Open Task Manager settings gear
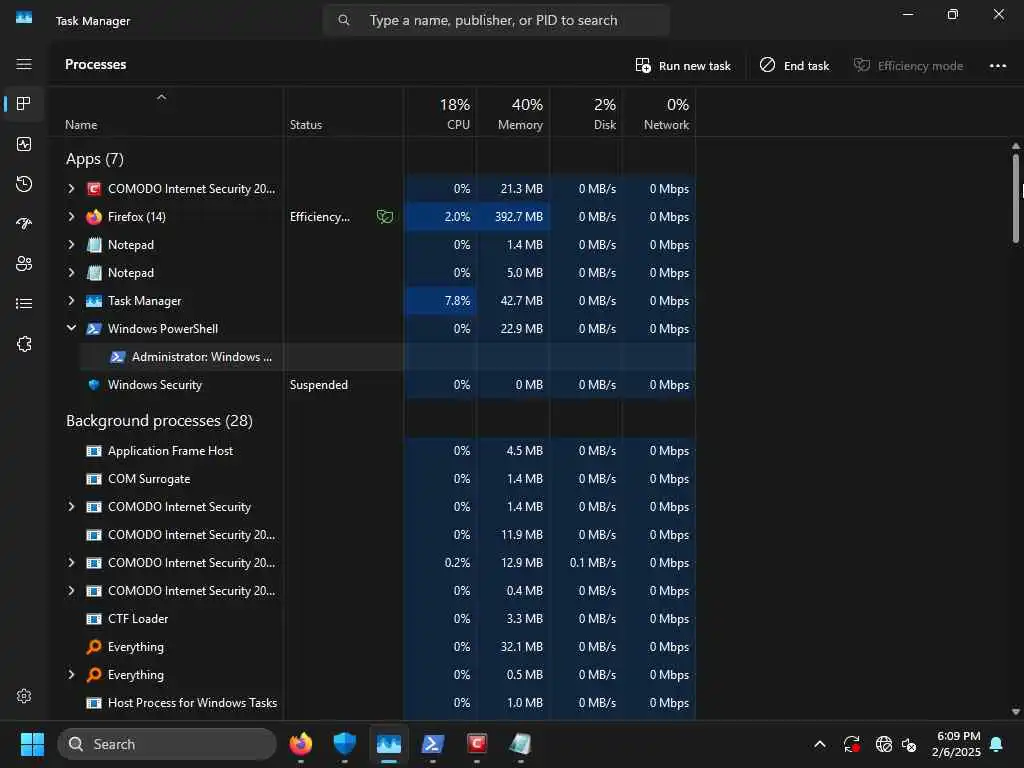This screenshot has width=1024, height=768. tap(24, 696)
